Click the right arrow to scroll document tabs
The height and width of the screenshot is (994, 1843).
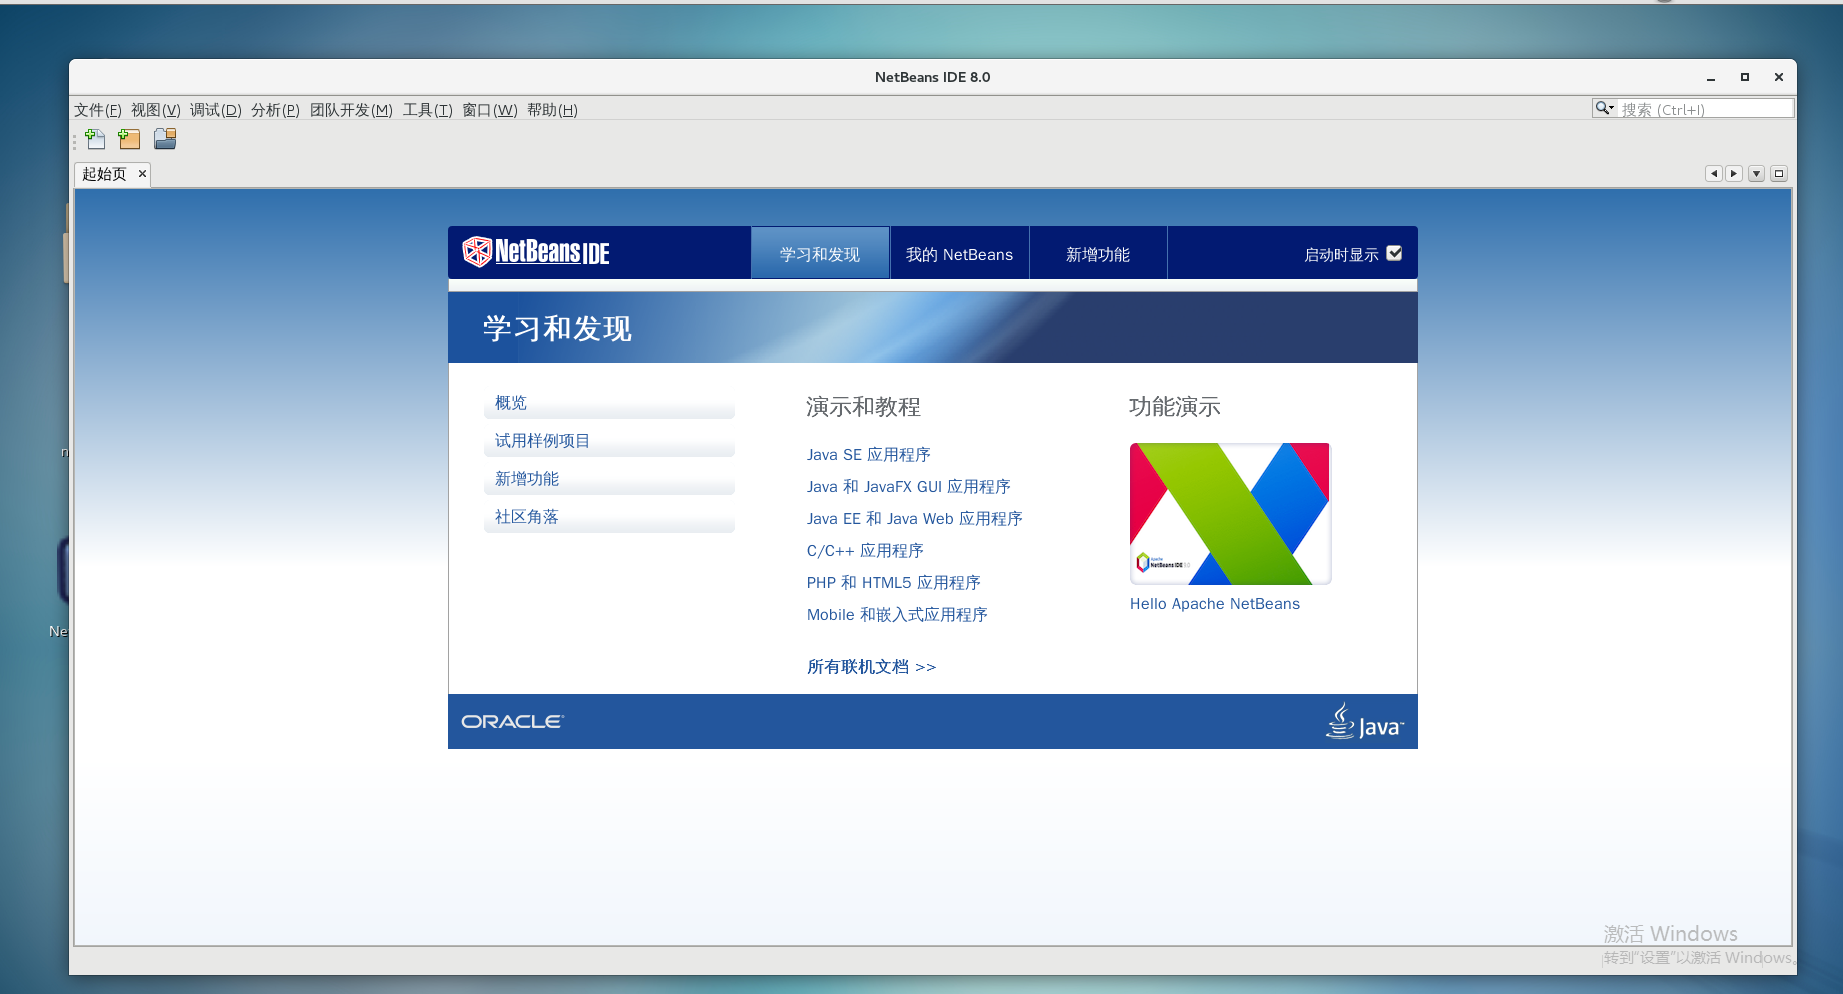(1734, 173)
